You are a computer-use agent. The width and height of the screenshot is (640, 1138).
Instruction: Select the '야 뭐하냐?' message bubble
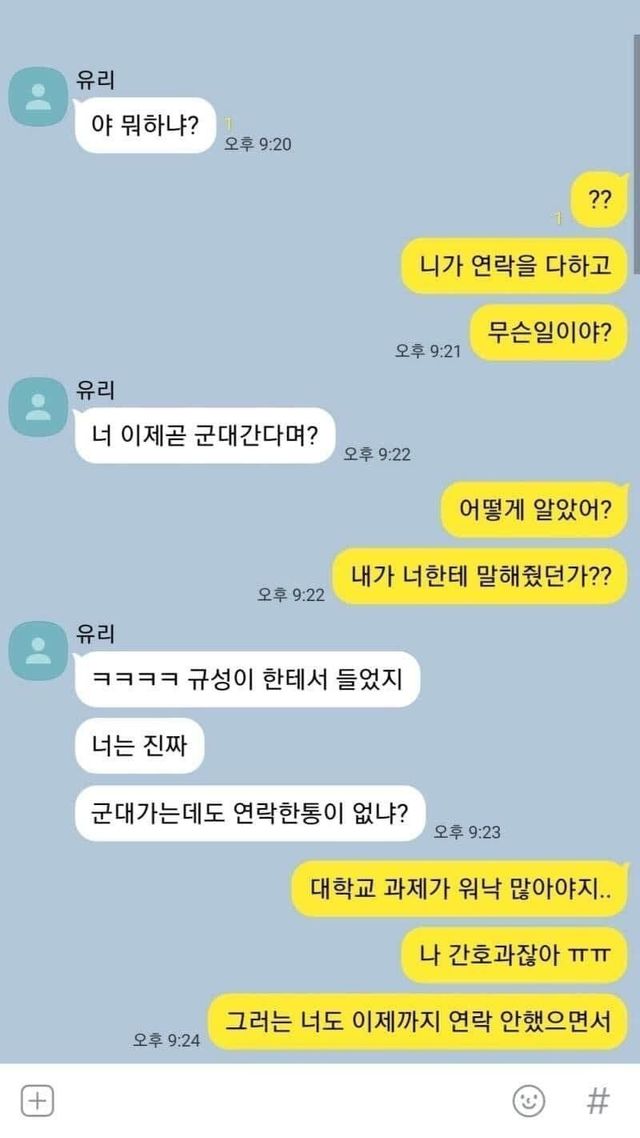coord(146,125)
